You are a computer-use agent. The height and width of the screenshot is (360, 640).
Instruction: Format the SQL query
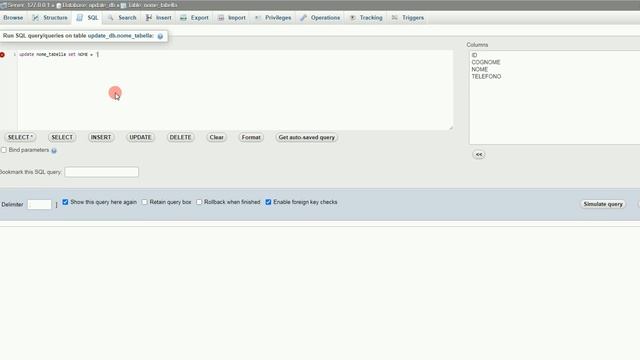click(251, 138)
